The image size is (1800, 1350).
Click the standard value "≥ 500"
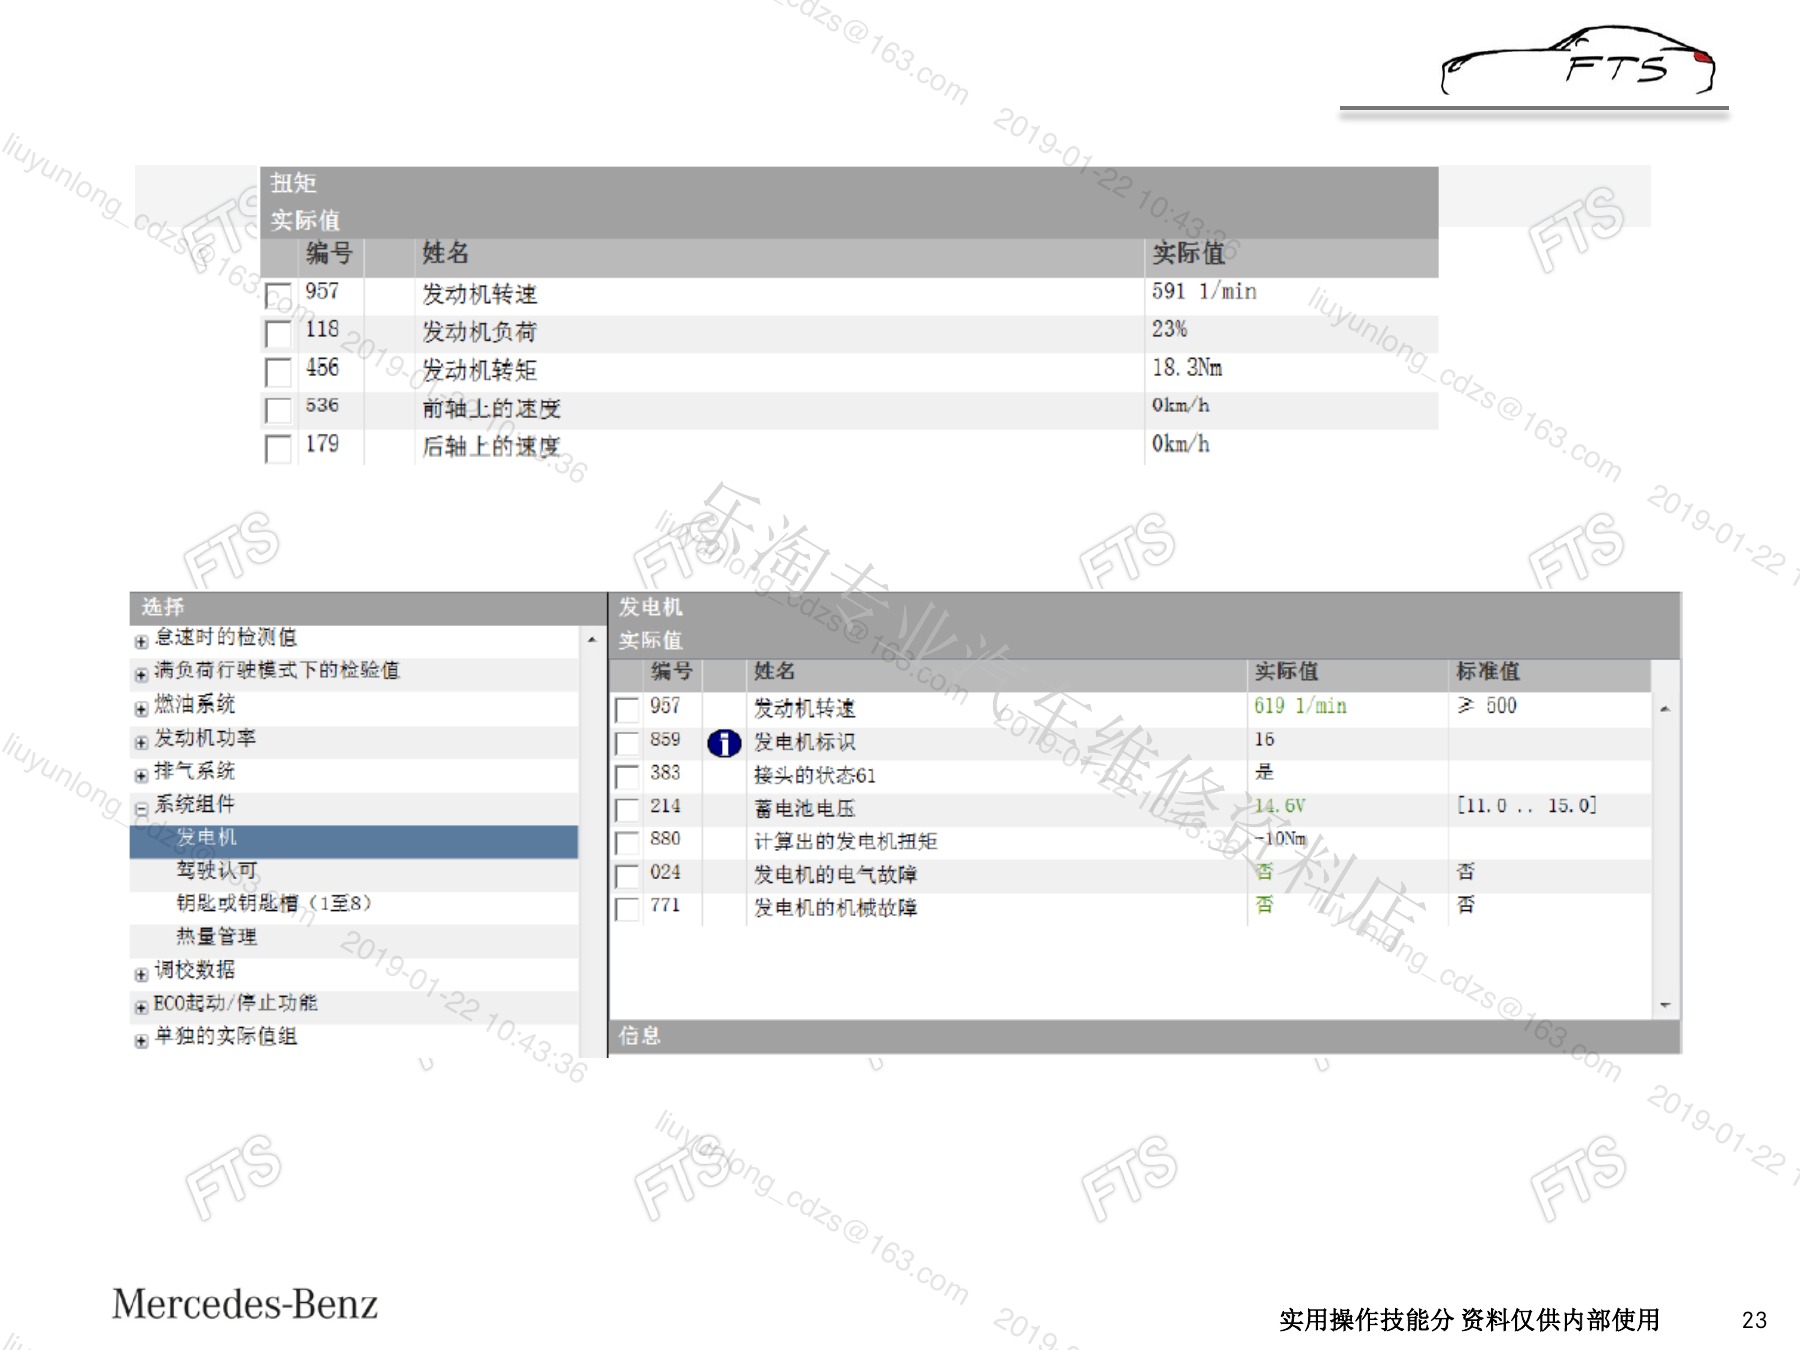(1487, 706)
